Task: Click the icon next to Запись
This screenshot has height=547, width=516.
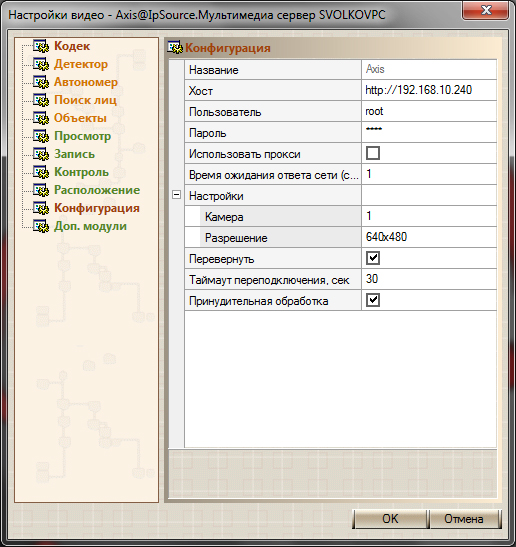Action: tap(41, 154)
